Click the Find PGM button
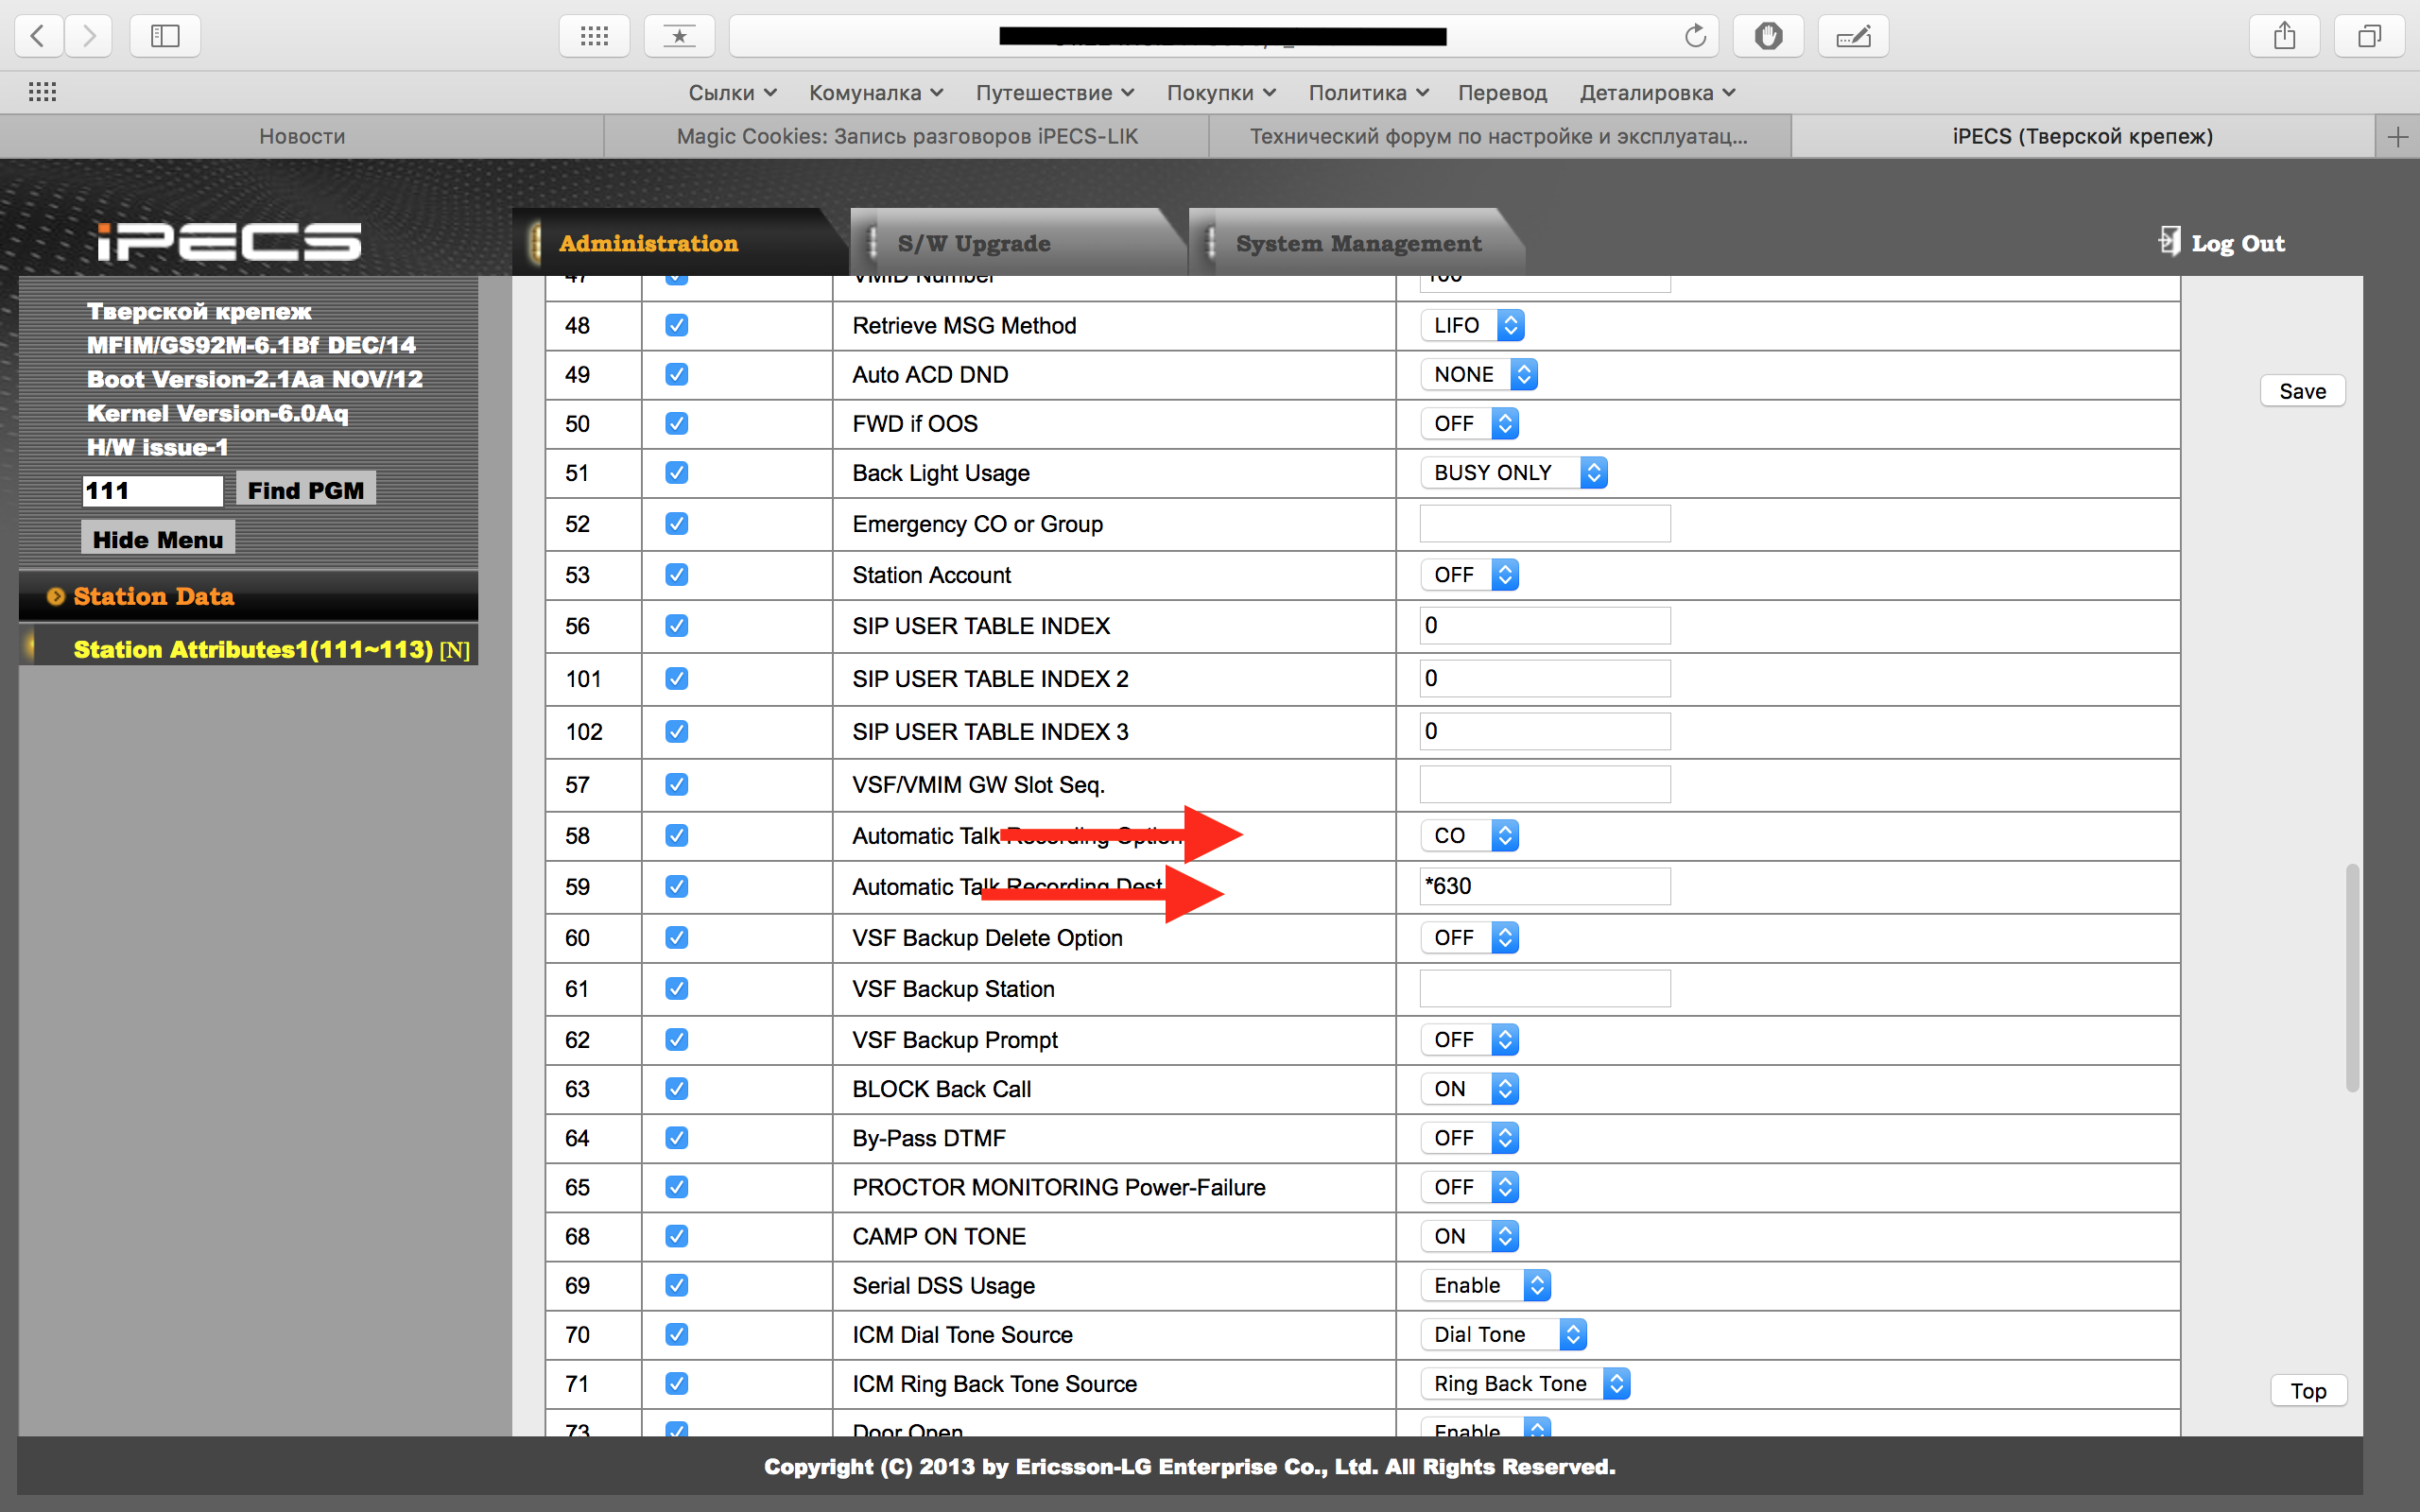The width and height of the screenshot is (2420, 1512). [306, 490]
